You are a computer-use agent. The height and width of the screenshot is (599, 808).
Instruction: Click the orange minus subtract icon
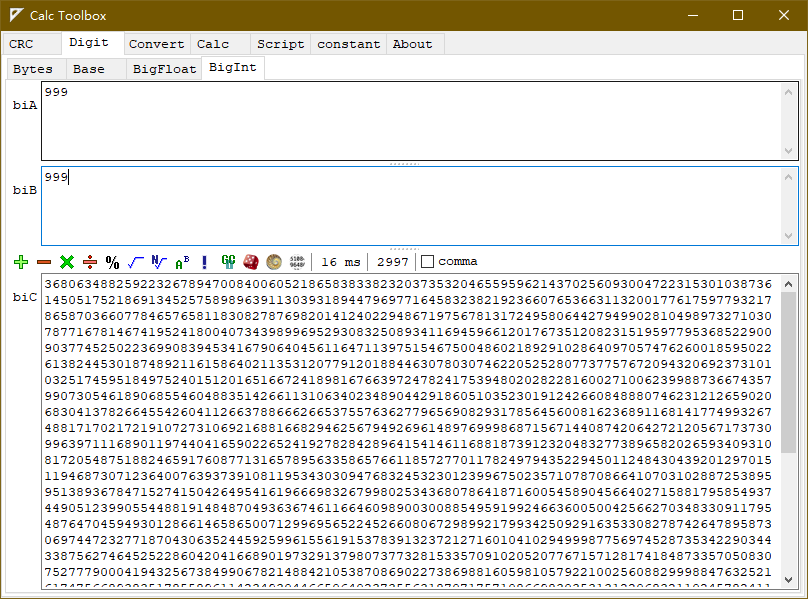pyautogui.click(x=44, y=262)
